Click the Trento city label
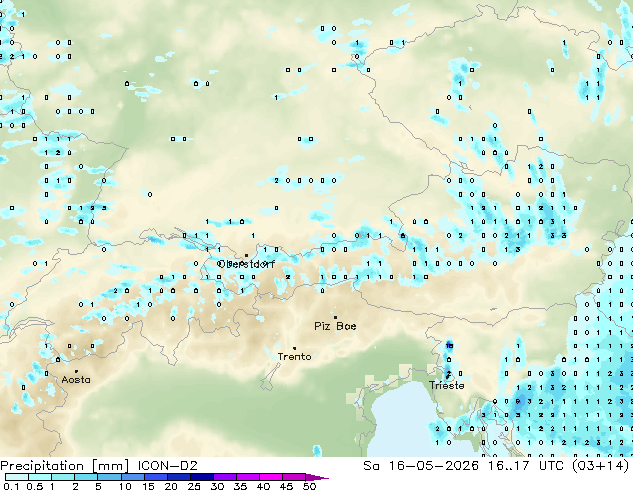Image resolution: width=634 pixels, height=490 pixels. [x=294, y=357]
